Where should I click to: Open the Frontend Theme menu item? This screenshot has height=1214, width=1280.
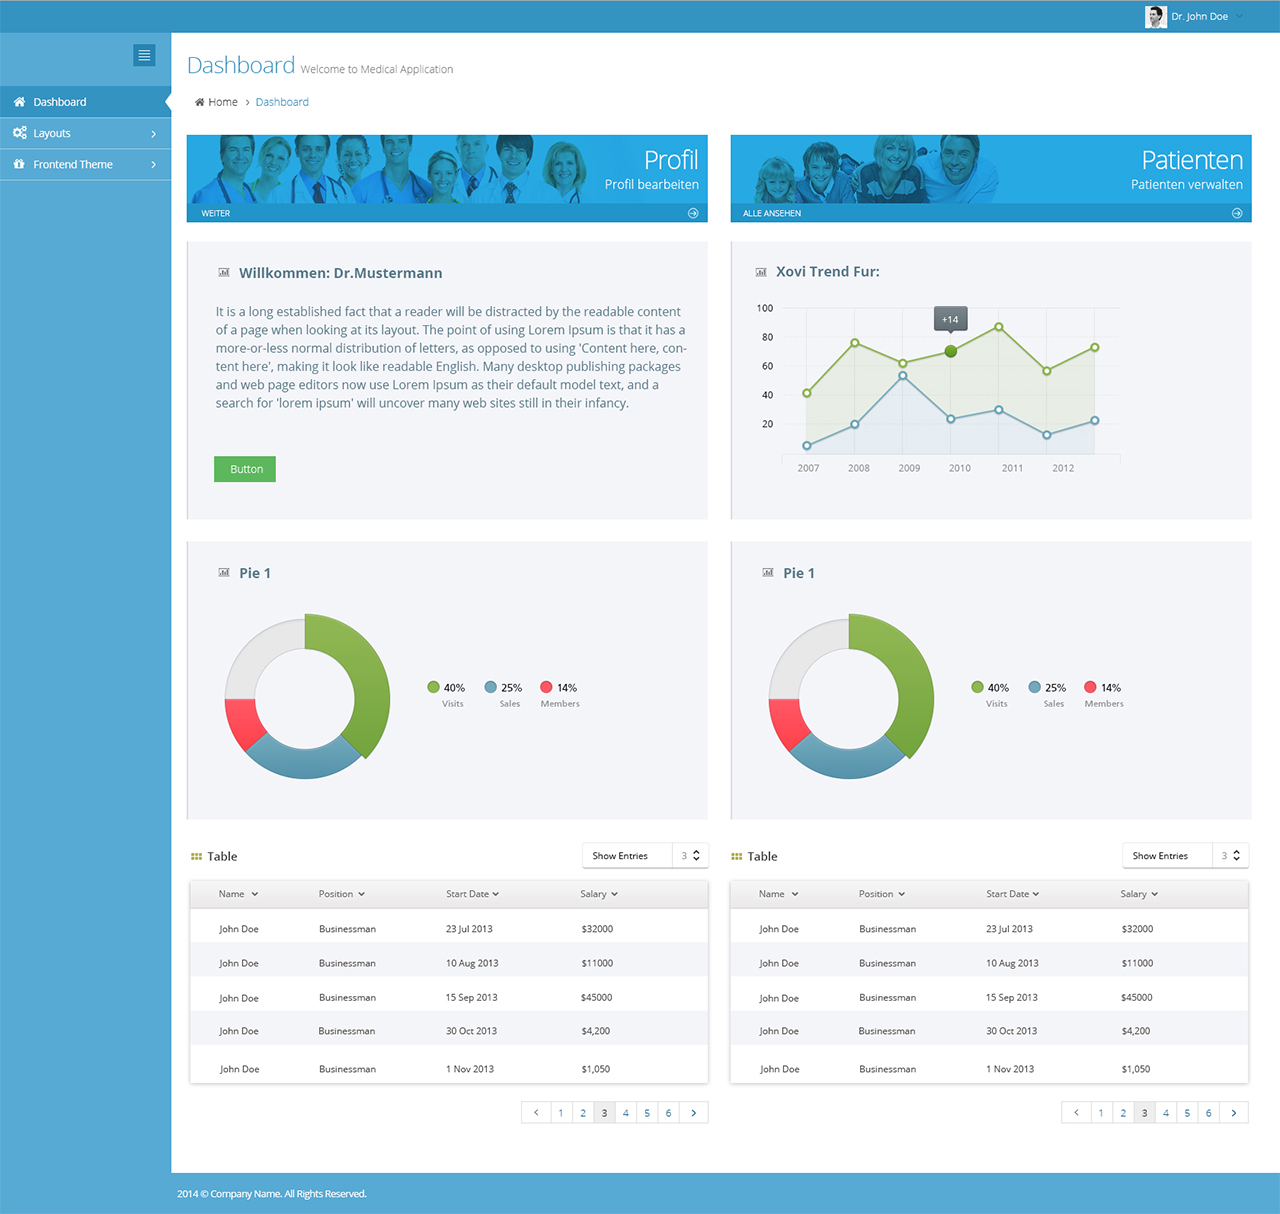tap(72, 164)
